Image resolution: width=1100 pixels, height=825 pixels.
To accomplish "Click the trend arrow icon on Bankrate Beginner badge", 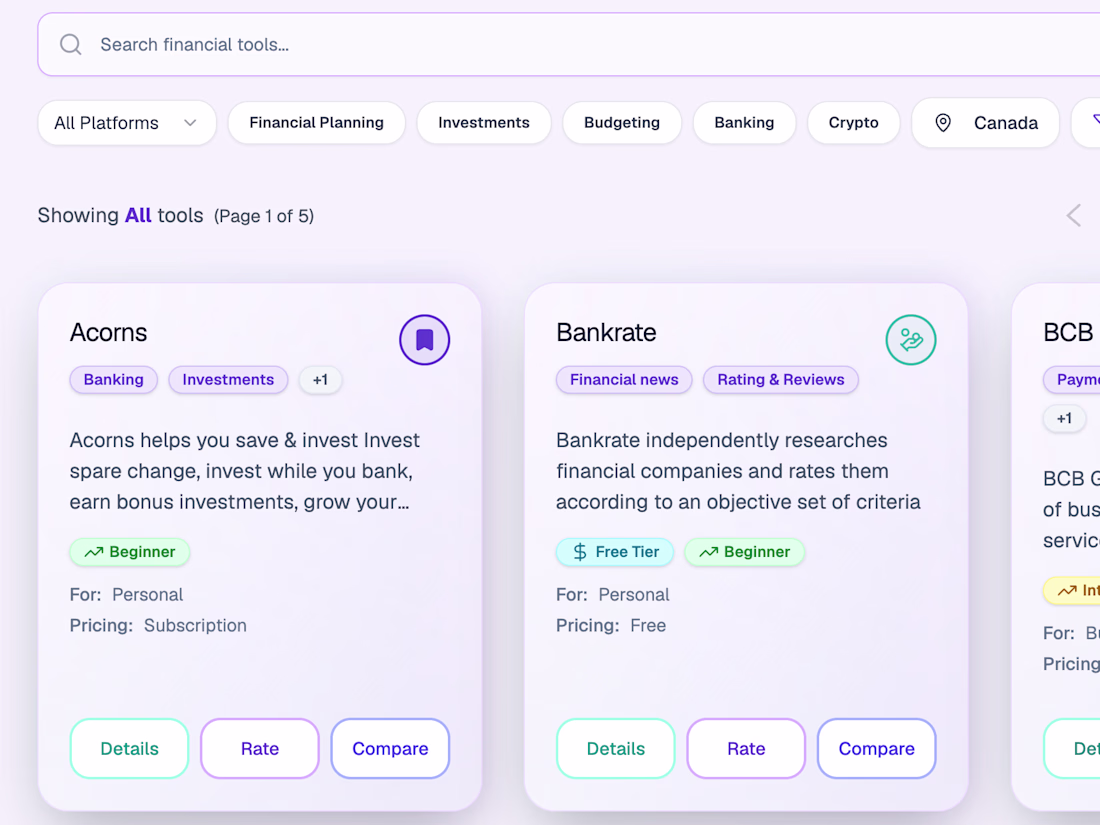I will point(709,552).
